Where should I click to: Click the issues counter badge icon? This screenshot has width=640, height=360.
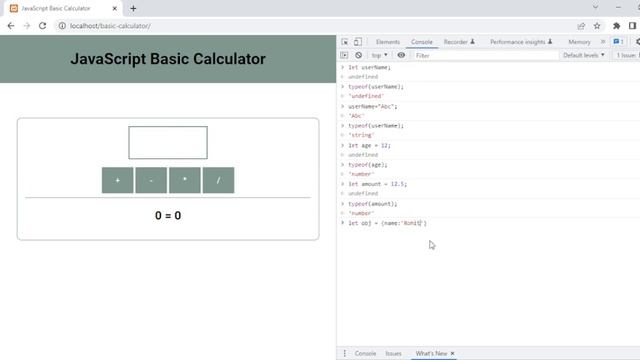(x=618, y=42)
